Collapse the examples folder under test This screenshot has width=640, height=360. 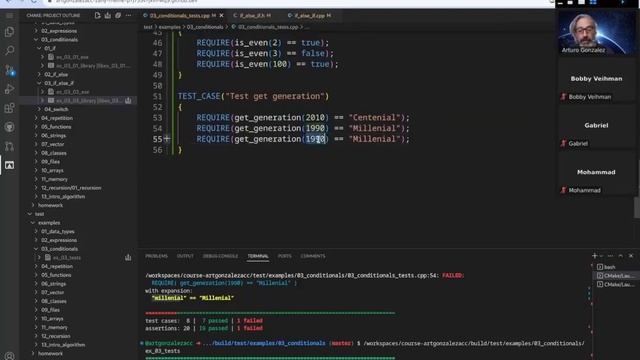[33, 223]
